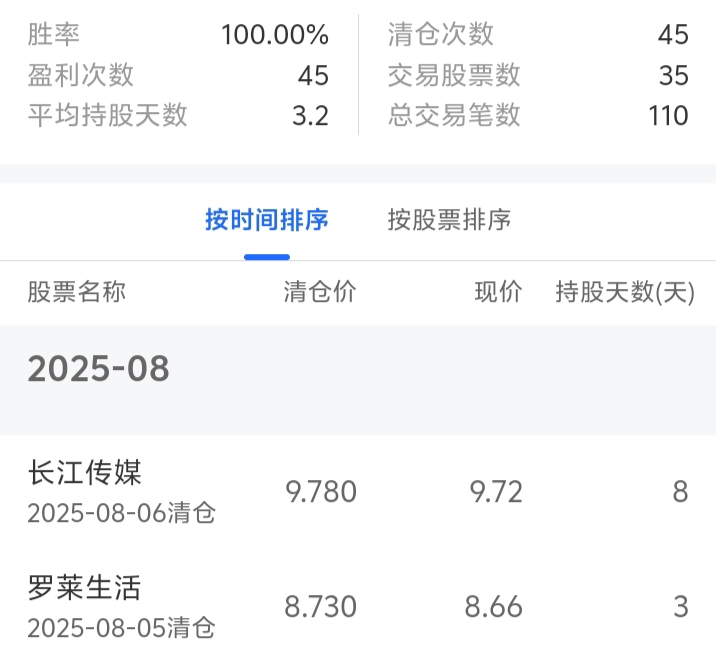This screenshot has height=656, width=716.
Task: Select the 股票名称 column header
Action: [x=76, y=292]
